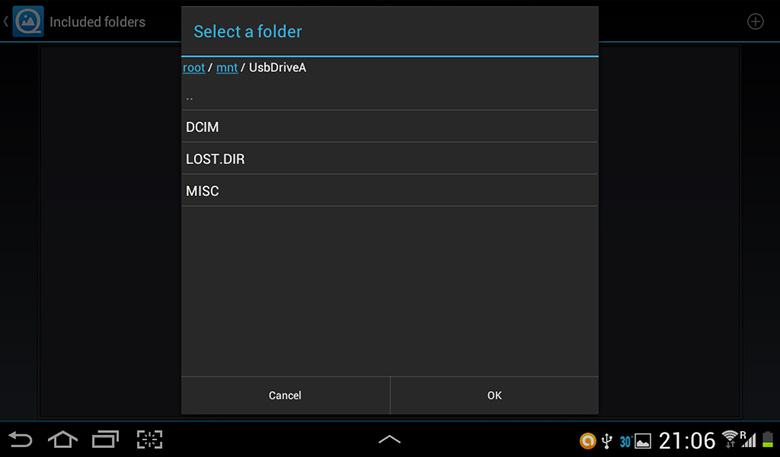Tap the 21:06 clock display
The width and height of the screenshot is (780, 457).
pyautogui.click(x=687, y=441)
